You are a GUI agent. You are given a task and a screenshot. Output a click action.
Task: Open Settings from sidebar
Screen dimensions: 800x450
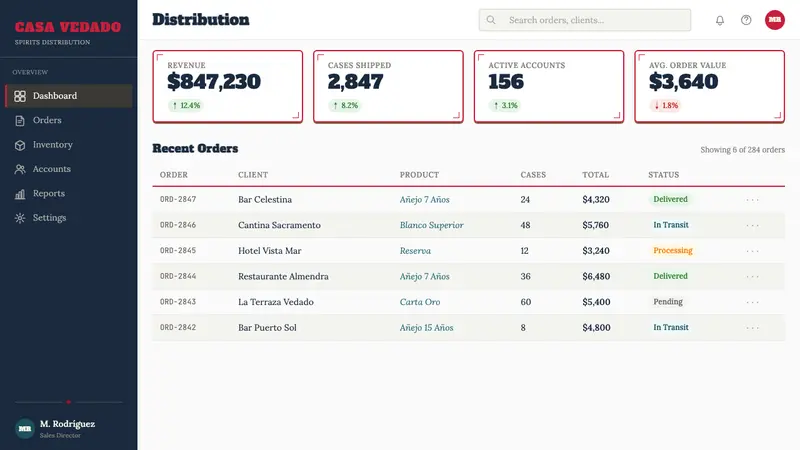tap(68, 218)
